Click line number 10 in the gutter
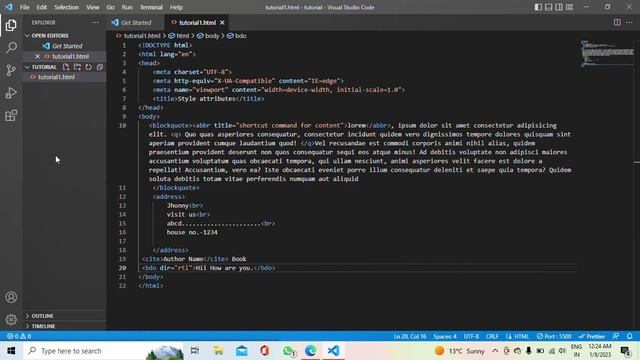The height and width of the screenshot is (360, 640). coord(122,125)
